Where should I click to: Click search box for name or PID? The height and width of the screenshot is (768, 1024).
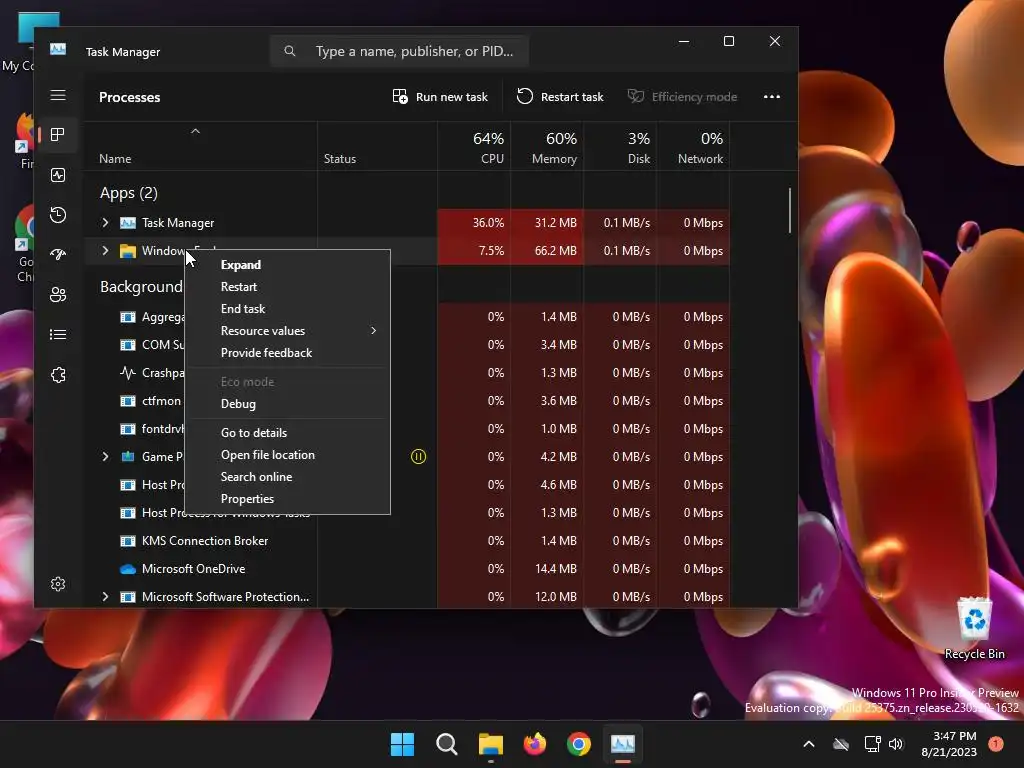(400, 51)
